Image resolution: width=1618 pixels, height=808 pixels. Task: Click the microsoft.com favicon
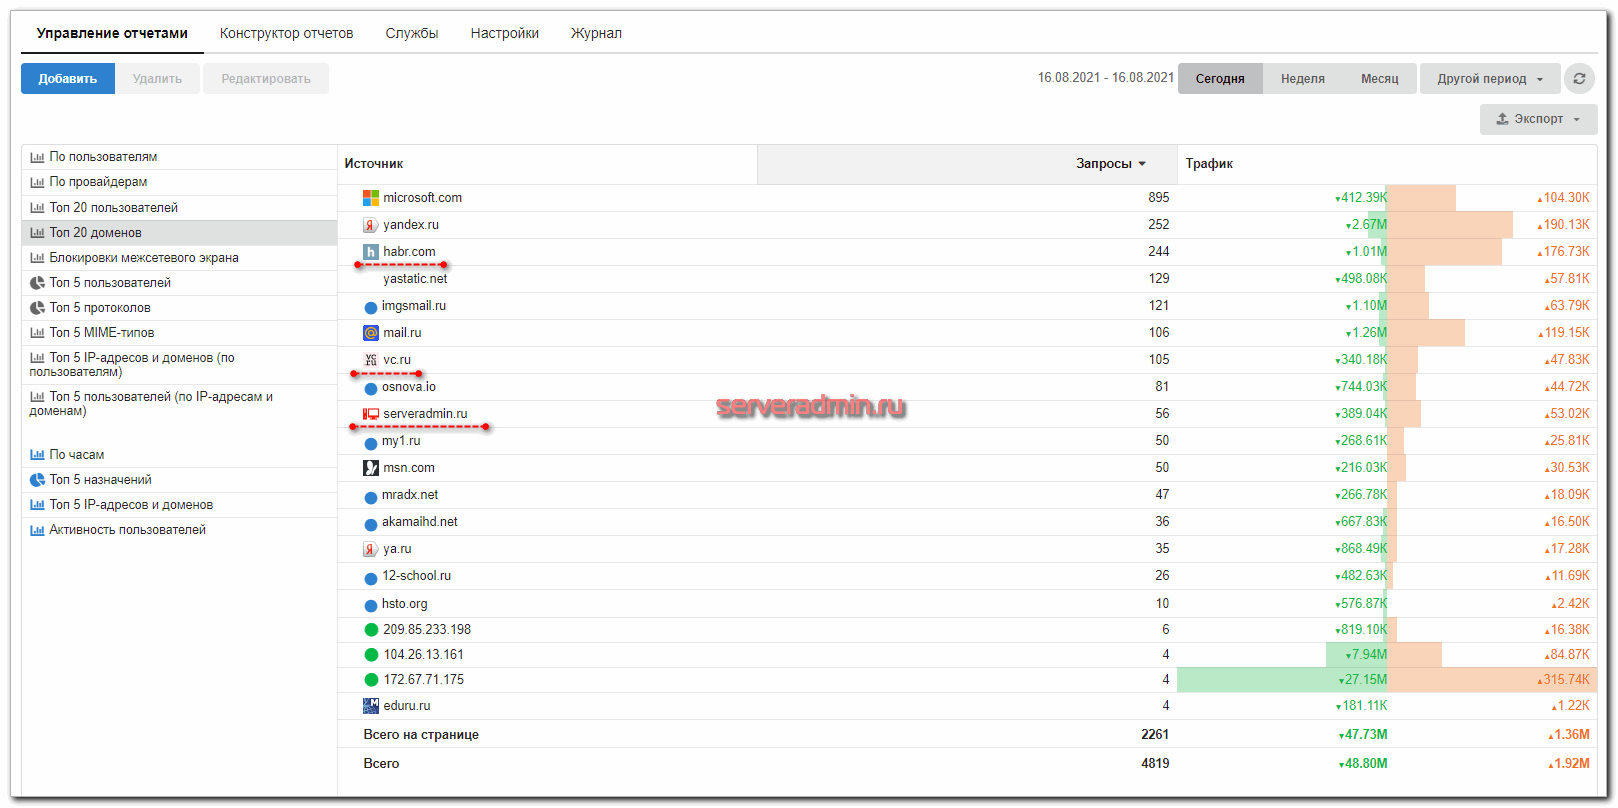point(371,198)
